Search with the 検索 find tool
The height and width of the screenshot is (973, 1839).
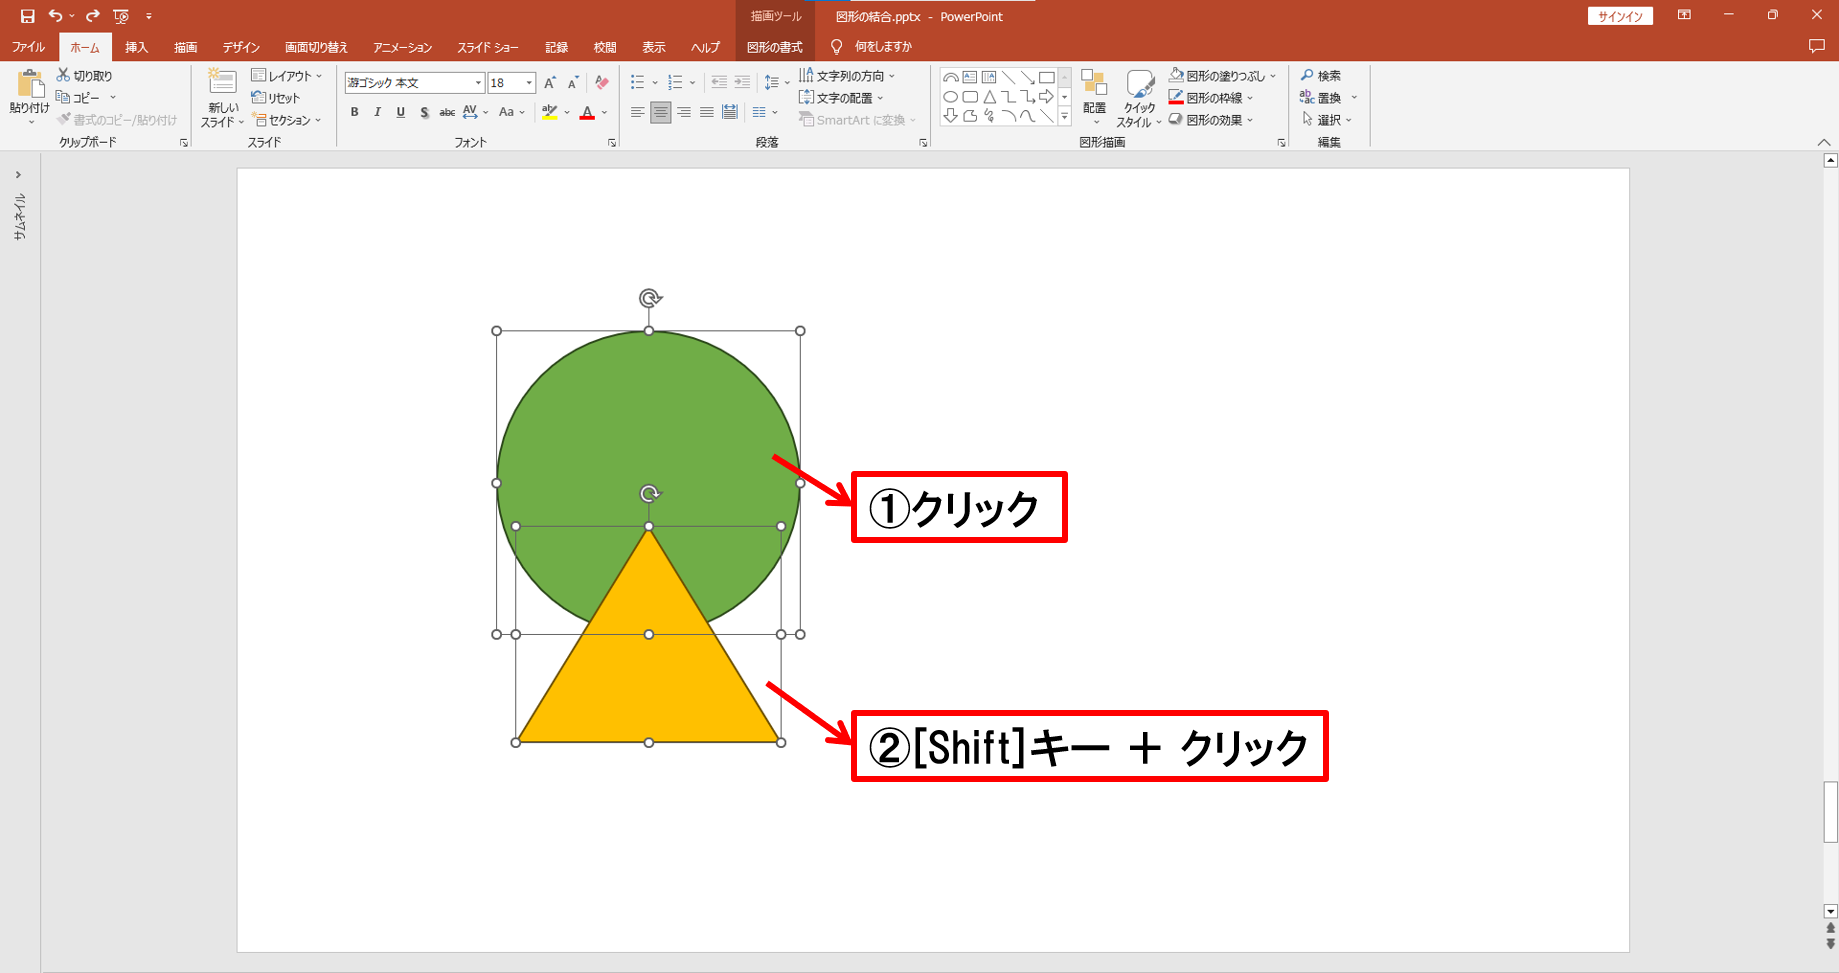point(1321,75)
